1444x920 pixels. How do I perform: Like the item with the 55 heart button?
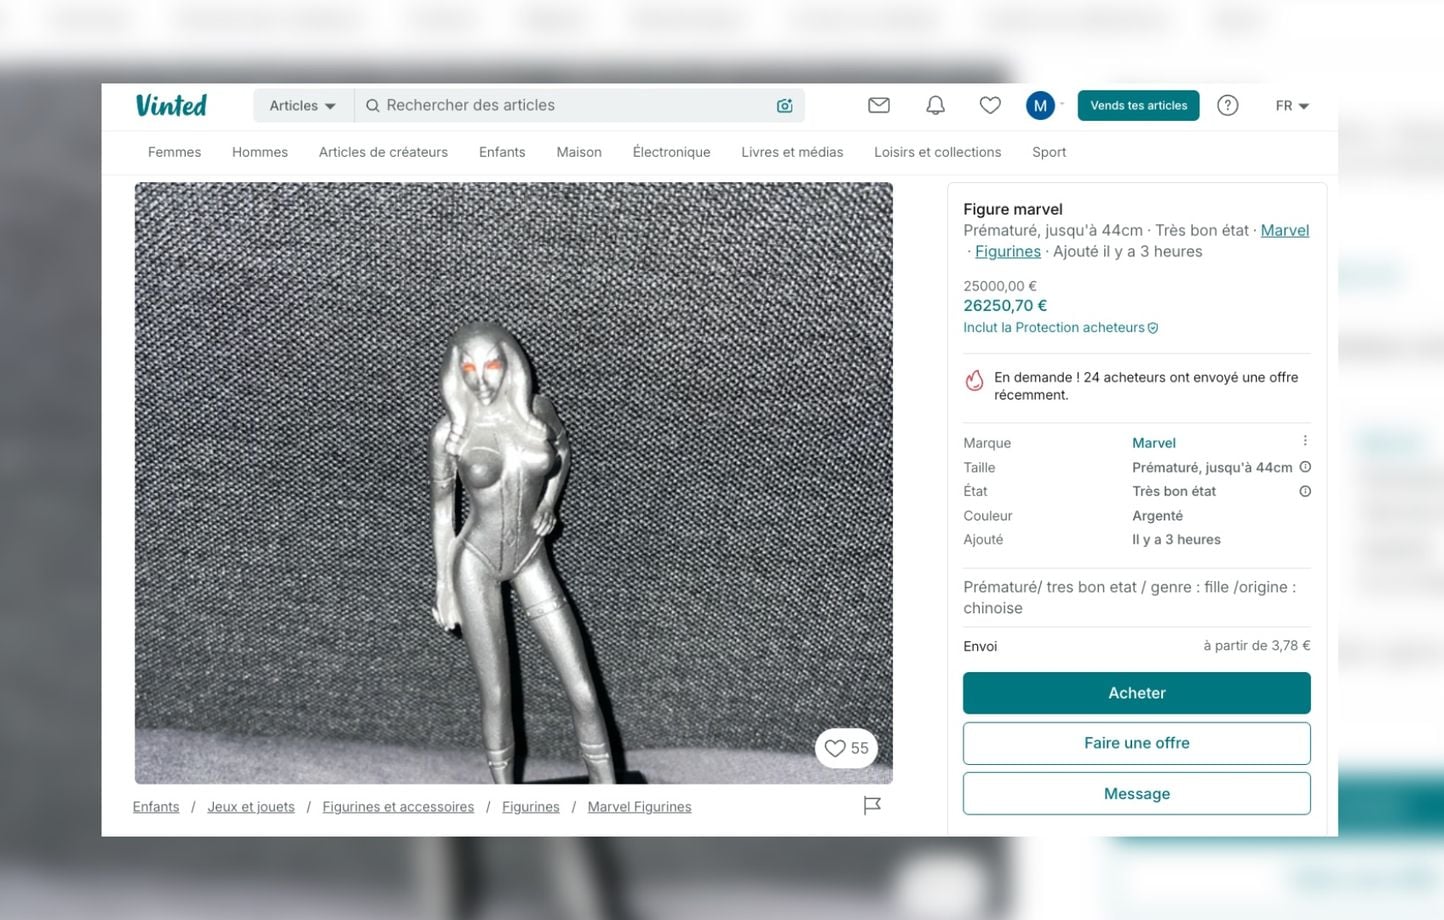pyautogui.click(x=846, y=748)
